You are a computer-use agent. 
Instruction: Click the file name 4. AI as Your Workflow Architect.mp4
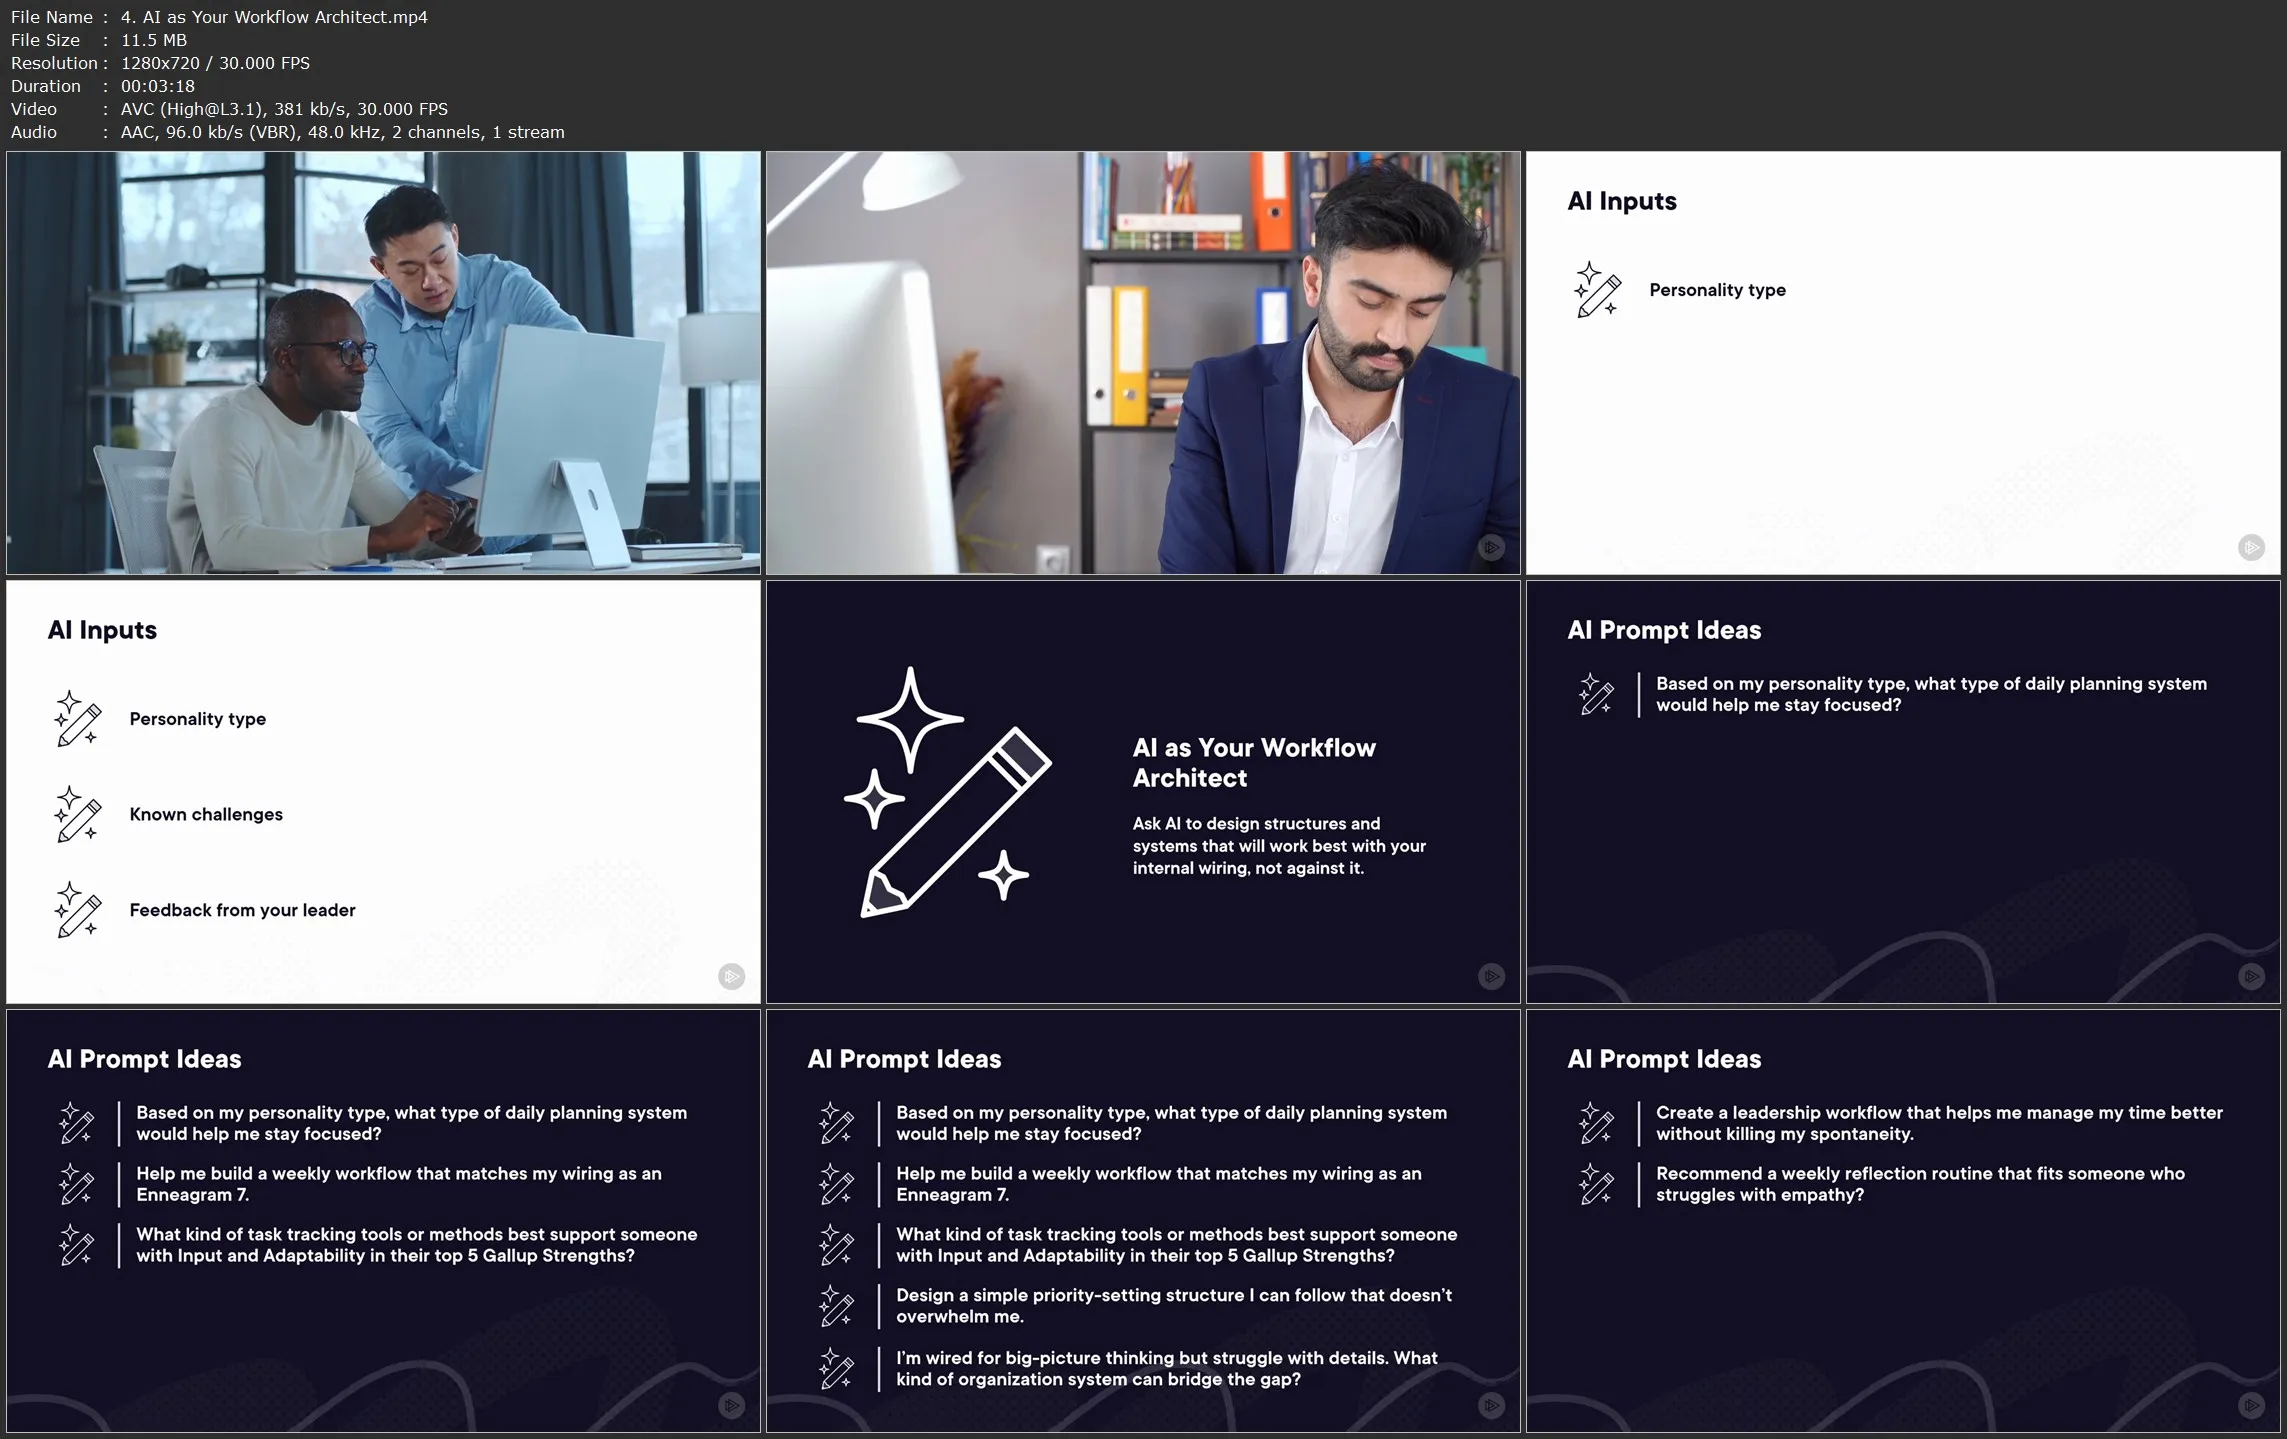[274, 17]
